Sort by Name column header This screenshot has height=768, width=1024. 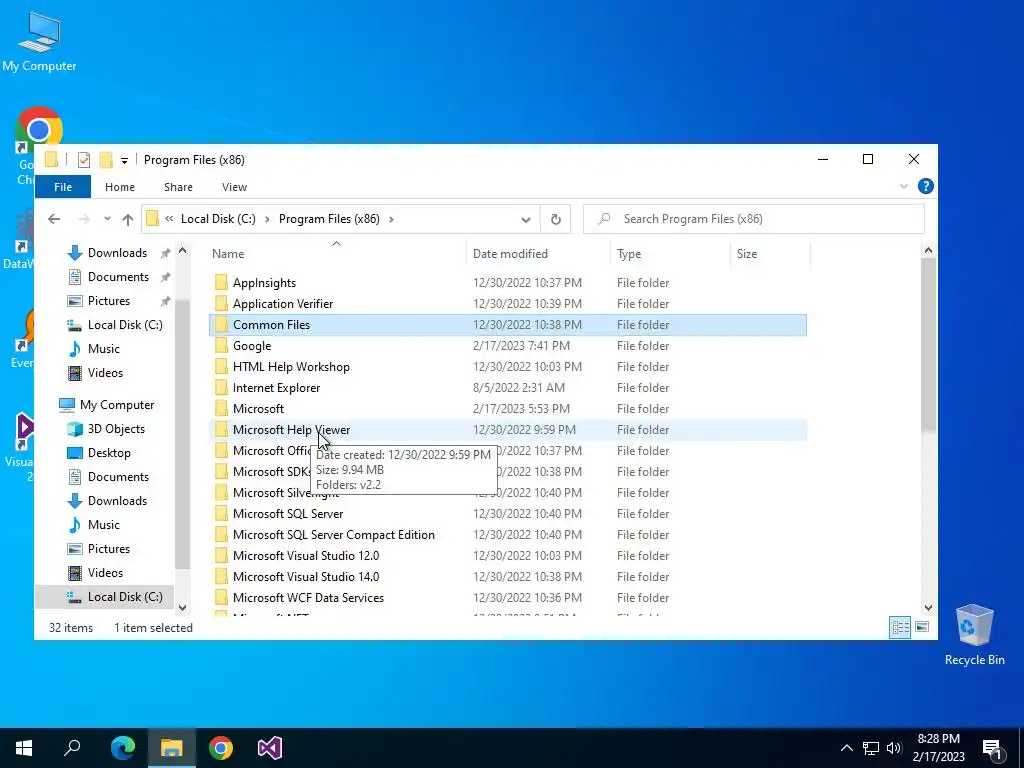(337, 254)
